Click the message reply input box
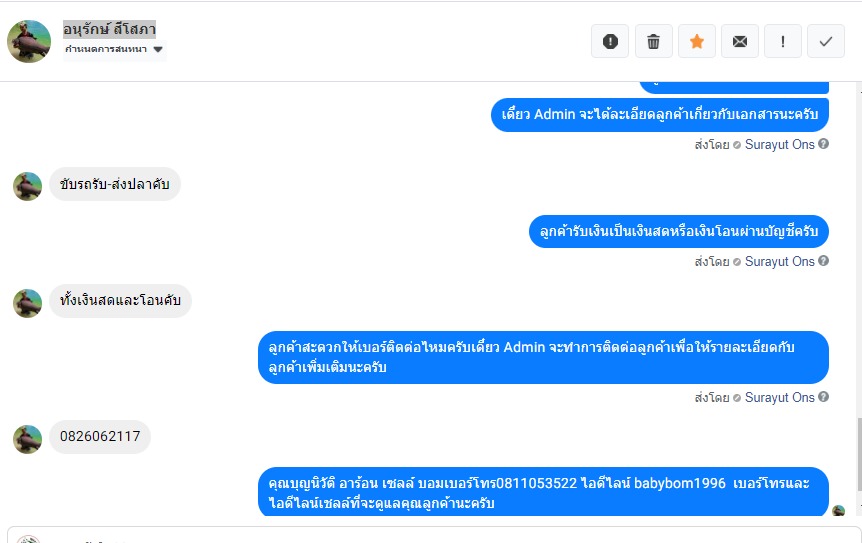The image size is (862, 543). pos(430,535)
